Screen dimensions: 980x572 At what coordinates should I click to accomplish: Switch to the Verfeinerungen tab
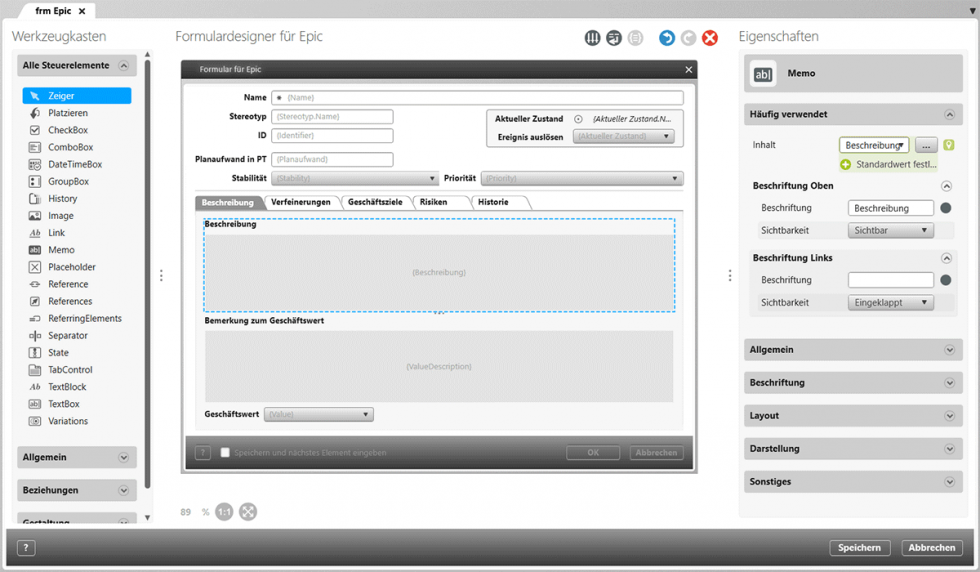click(x=301, y=203)
